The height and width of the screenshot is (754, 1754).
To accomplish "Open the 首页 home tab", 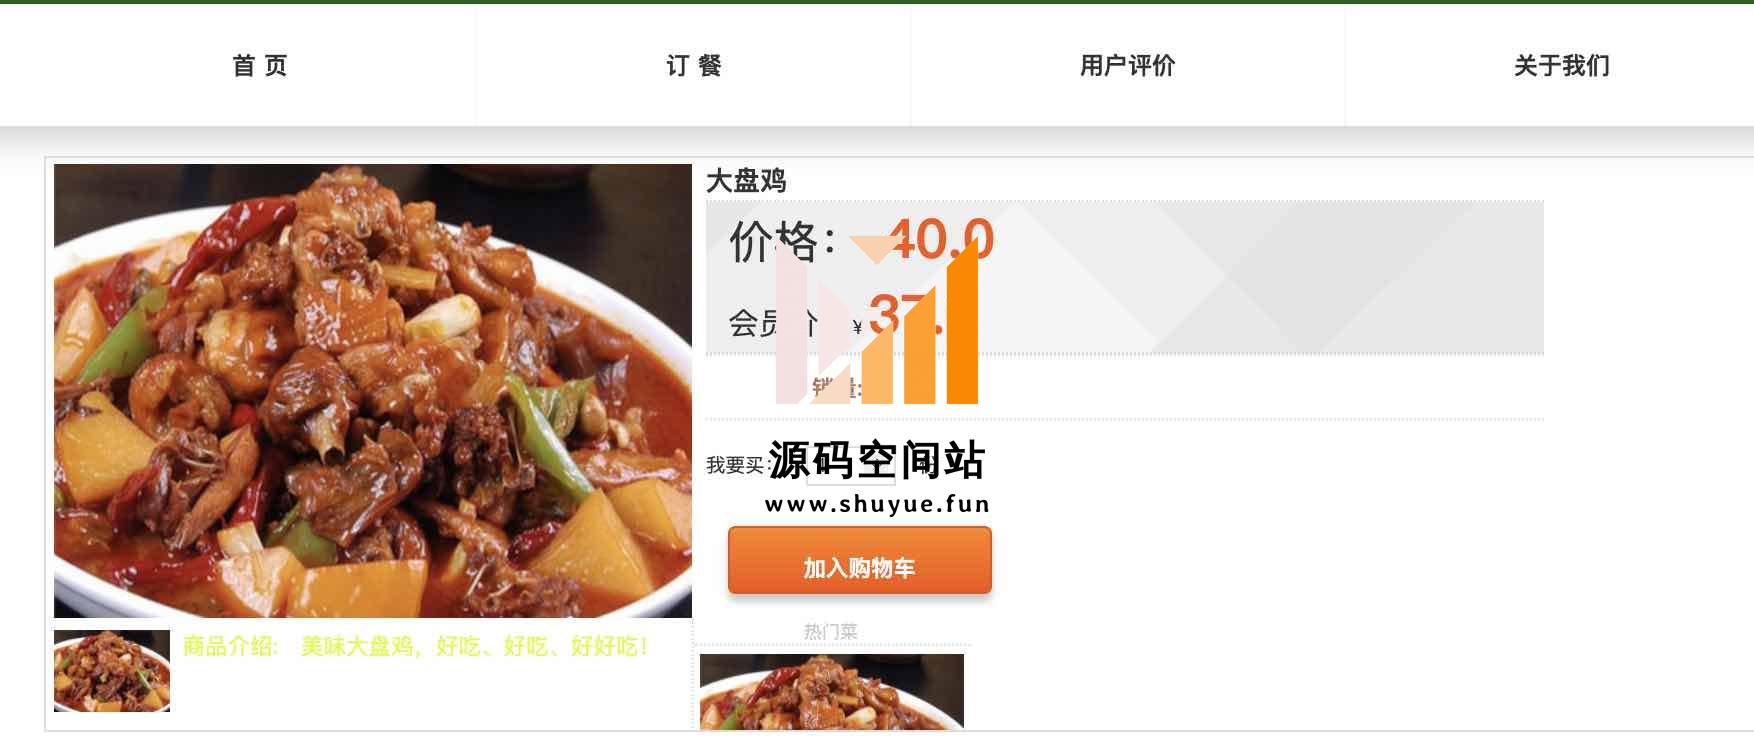I will pos(260,66).
